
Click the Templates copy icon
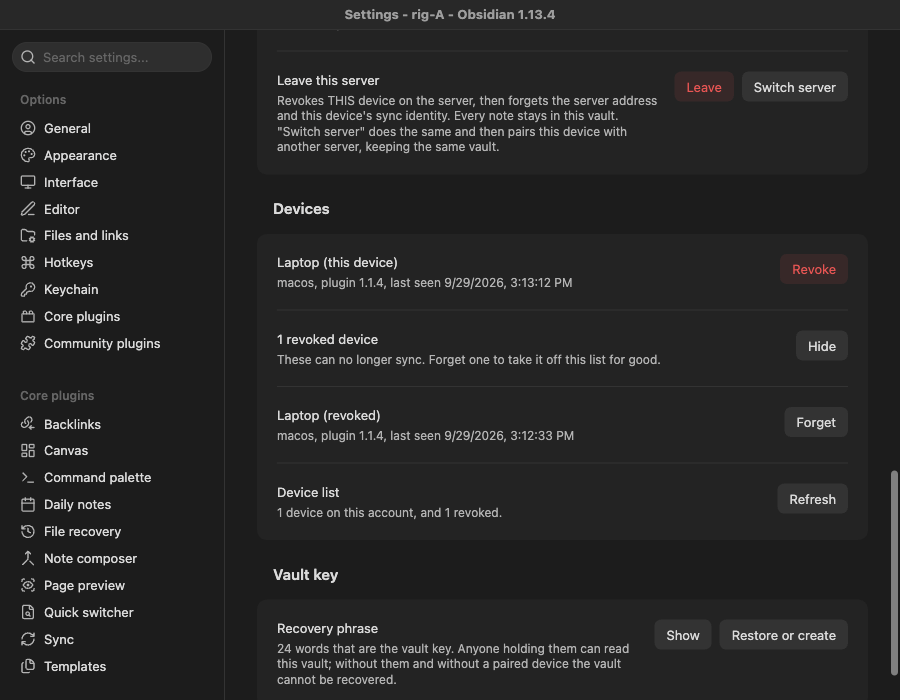coord(28,666)
